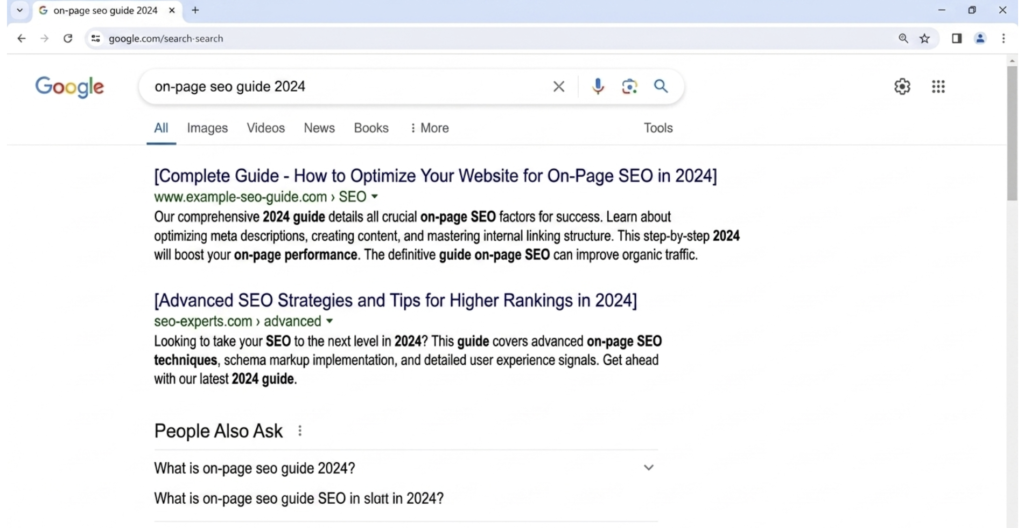1024x528 pixels.
Task: Click the browser forward arrow
Action: click(44, 39)
